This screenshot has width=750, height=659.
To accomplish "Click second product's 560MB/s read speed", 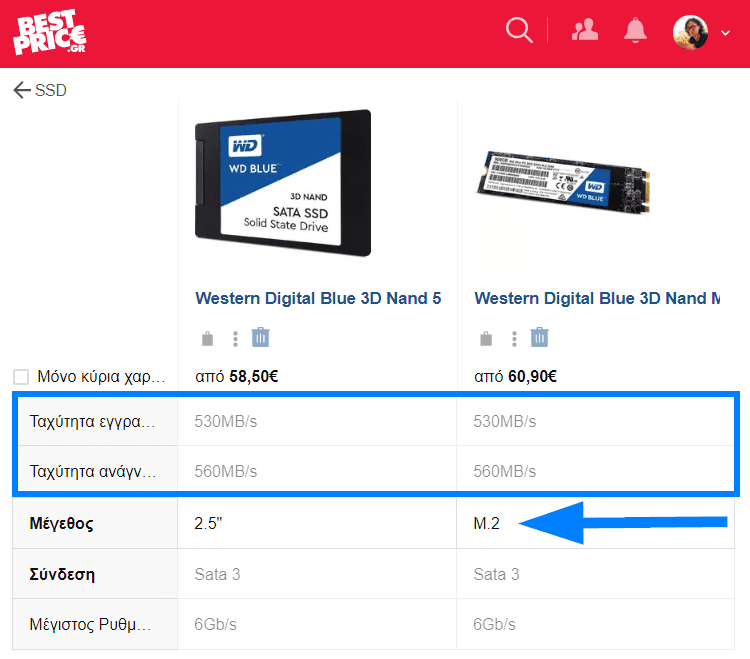I will coord(505,472).
